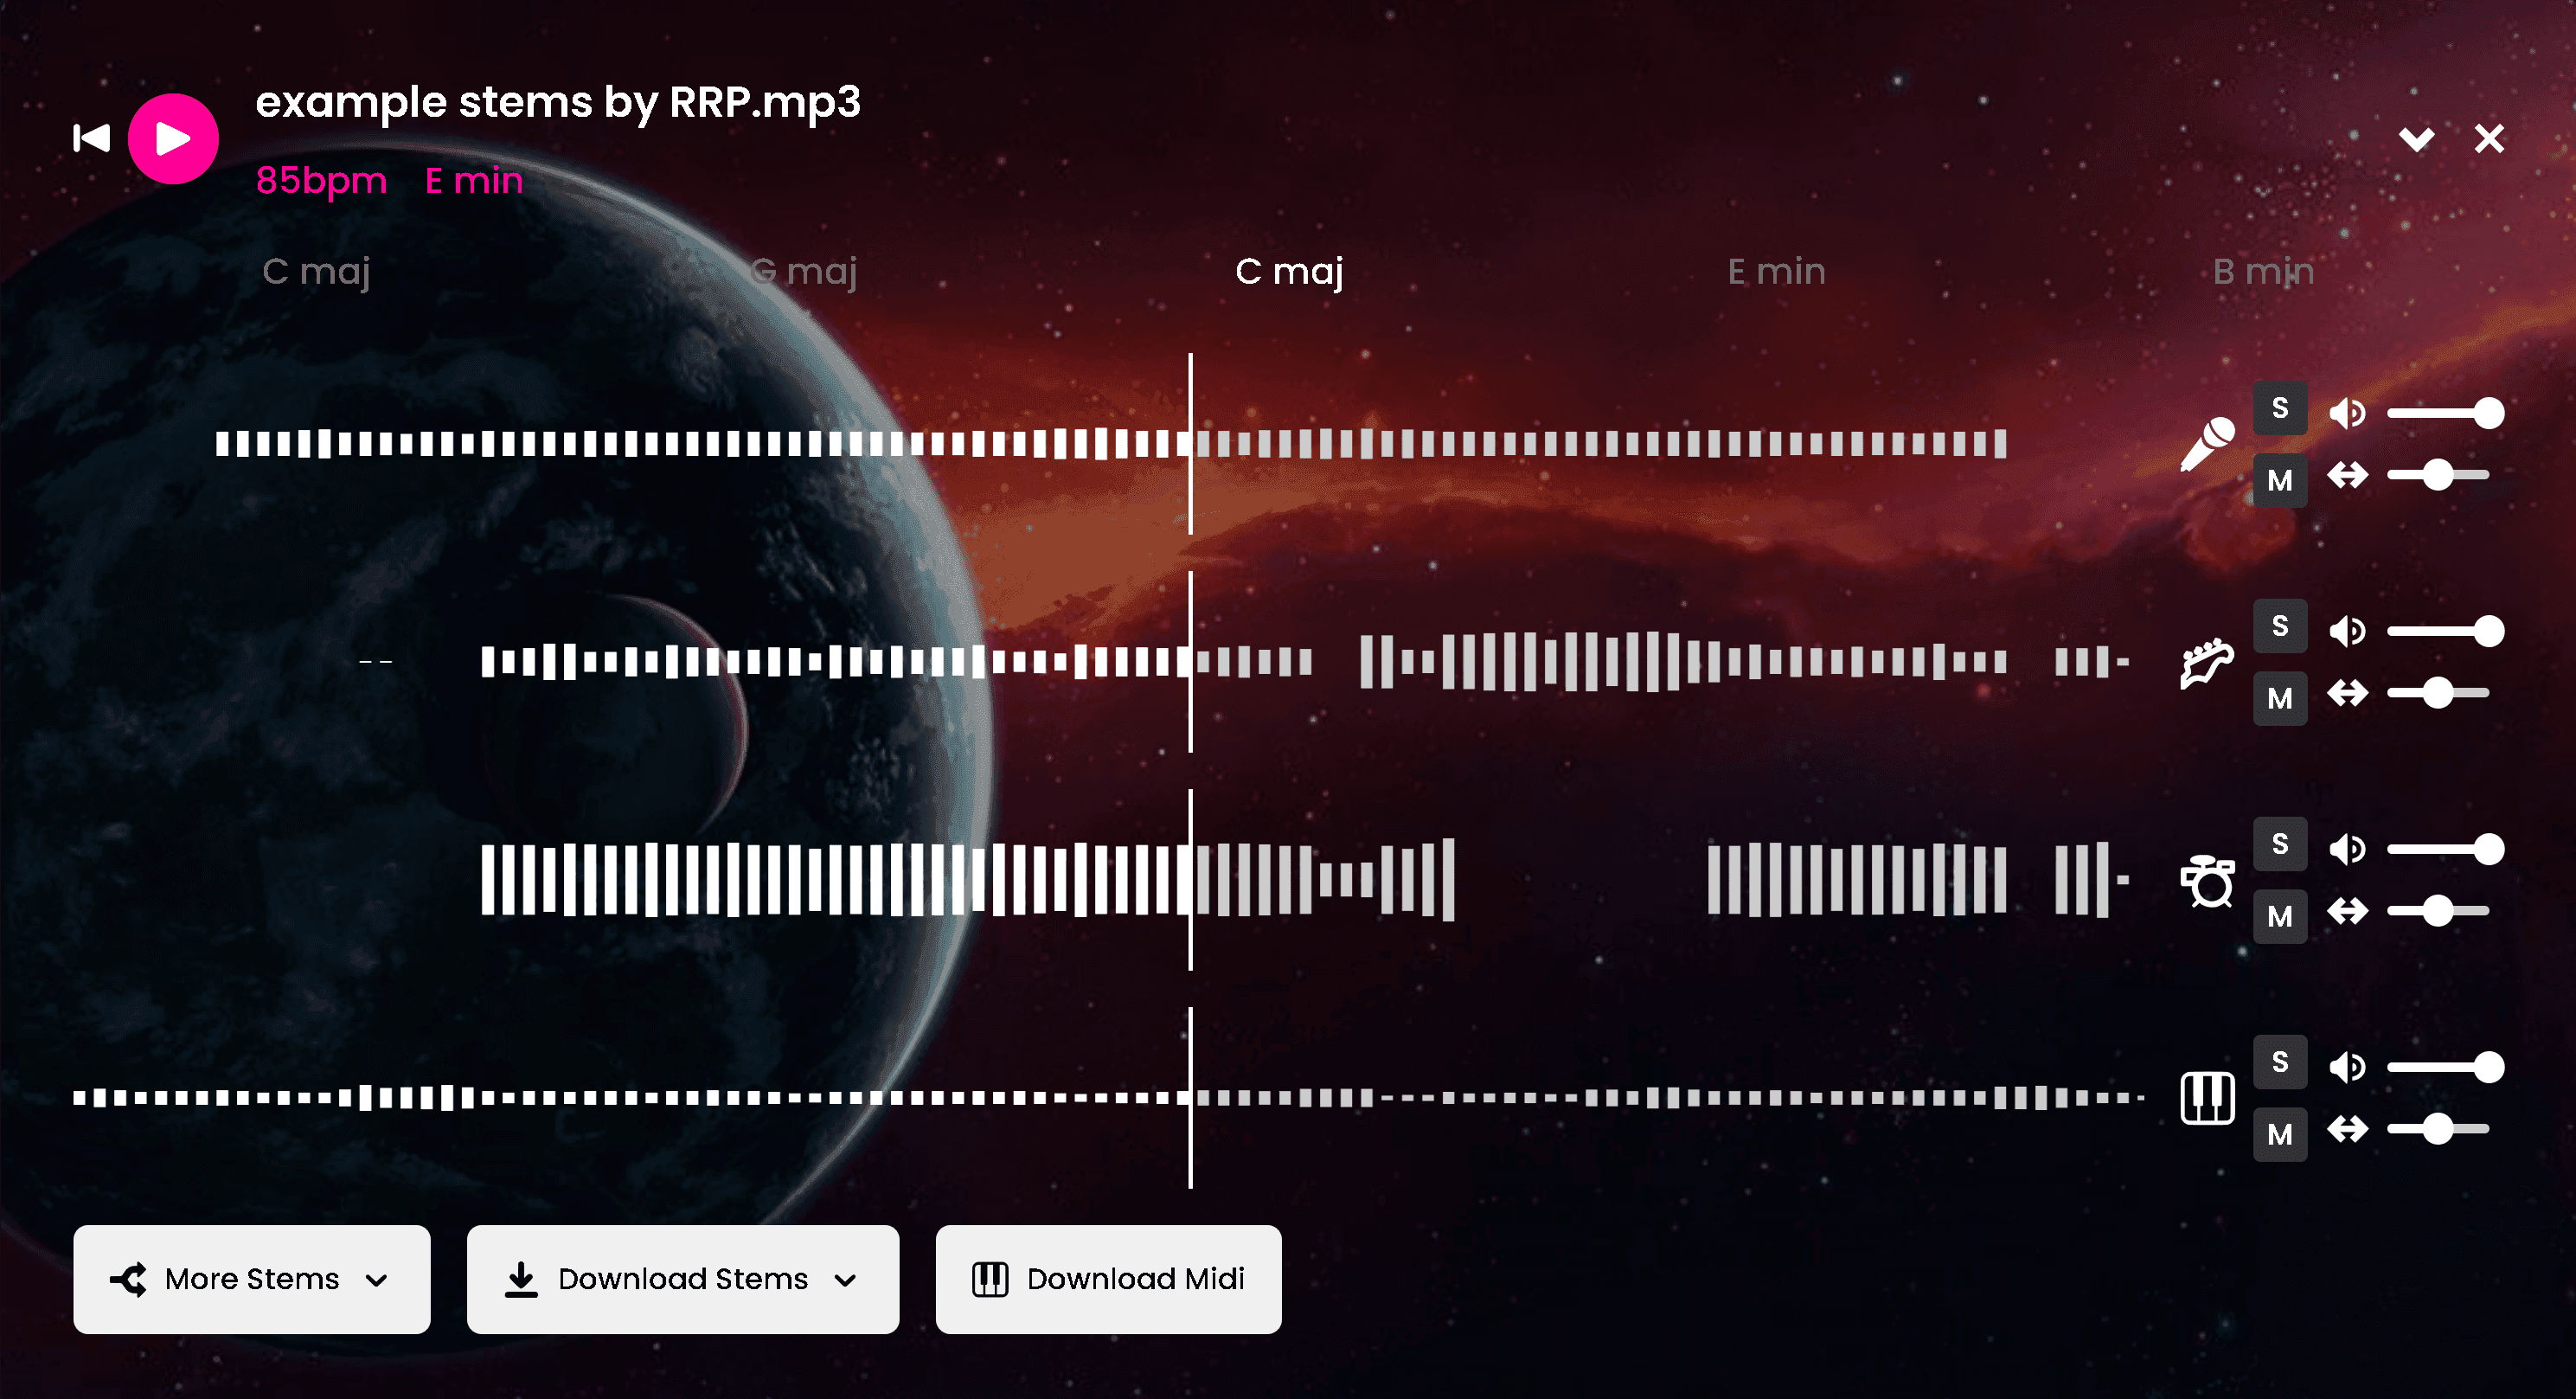Click the drums pan slider
The width and height of the screenshot is (2576, 1399).
(2438, 911)
